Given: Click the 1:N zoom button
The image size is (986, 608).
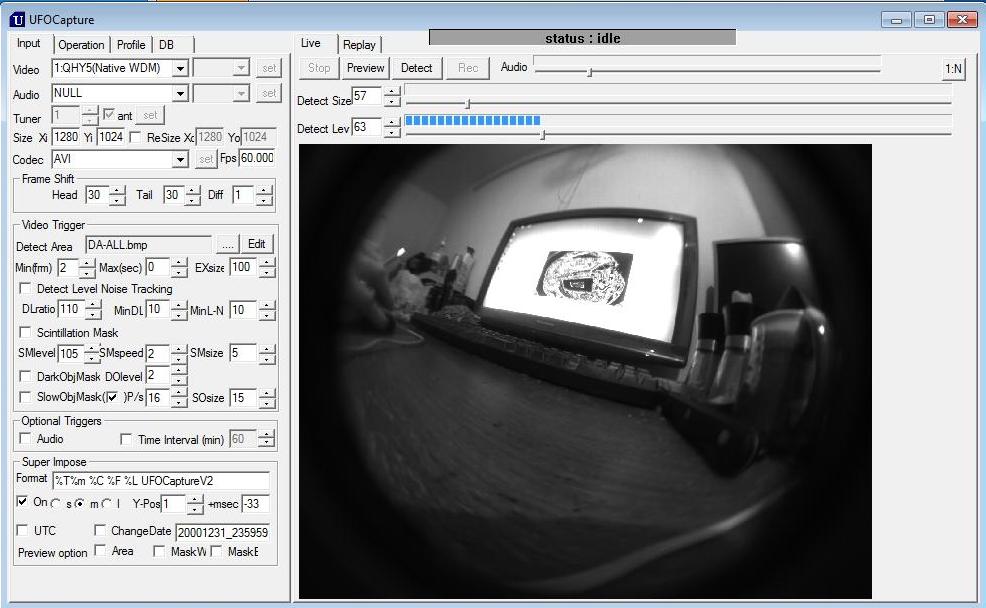Looking at the screenshot, I should pyautogui.click(x=953, y=69).
